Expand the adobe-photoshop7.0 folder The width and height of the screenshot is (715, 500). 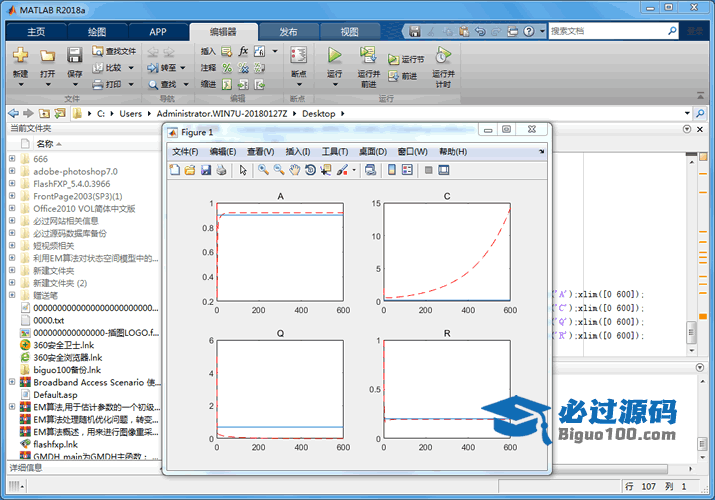tap(12, 171)
